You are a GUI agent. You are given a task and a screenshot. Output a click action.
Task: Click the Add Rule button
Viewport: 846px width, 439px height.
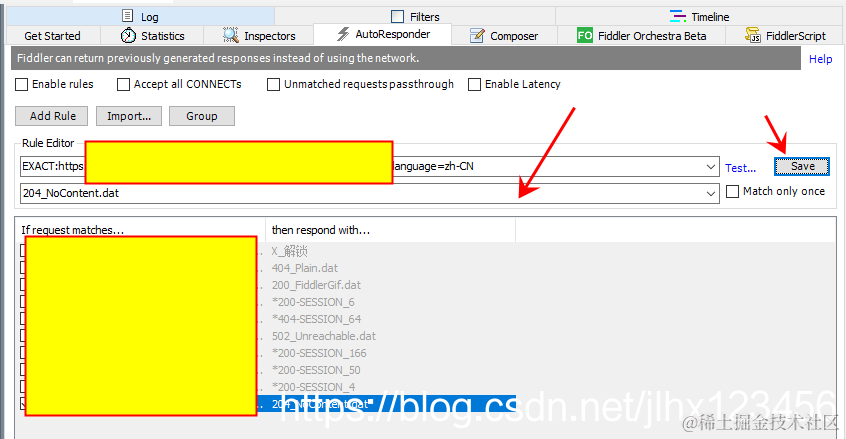53,116
